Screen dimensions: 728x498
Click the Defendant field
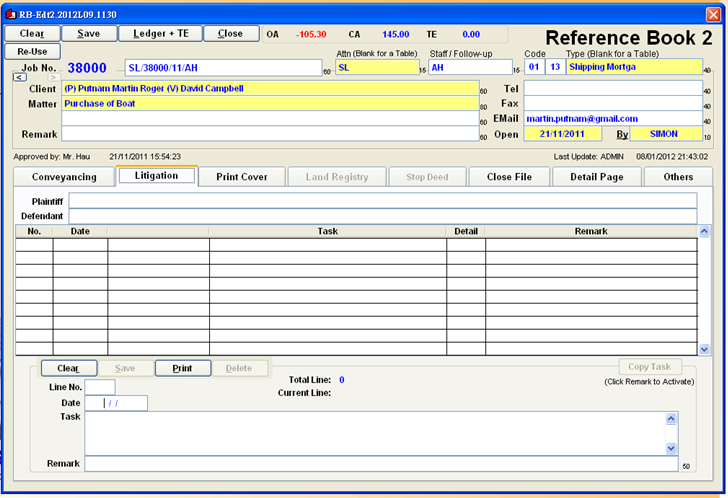pyautogui.click(x=383, y=216)
